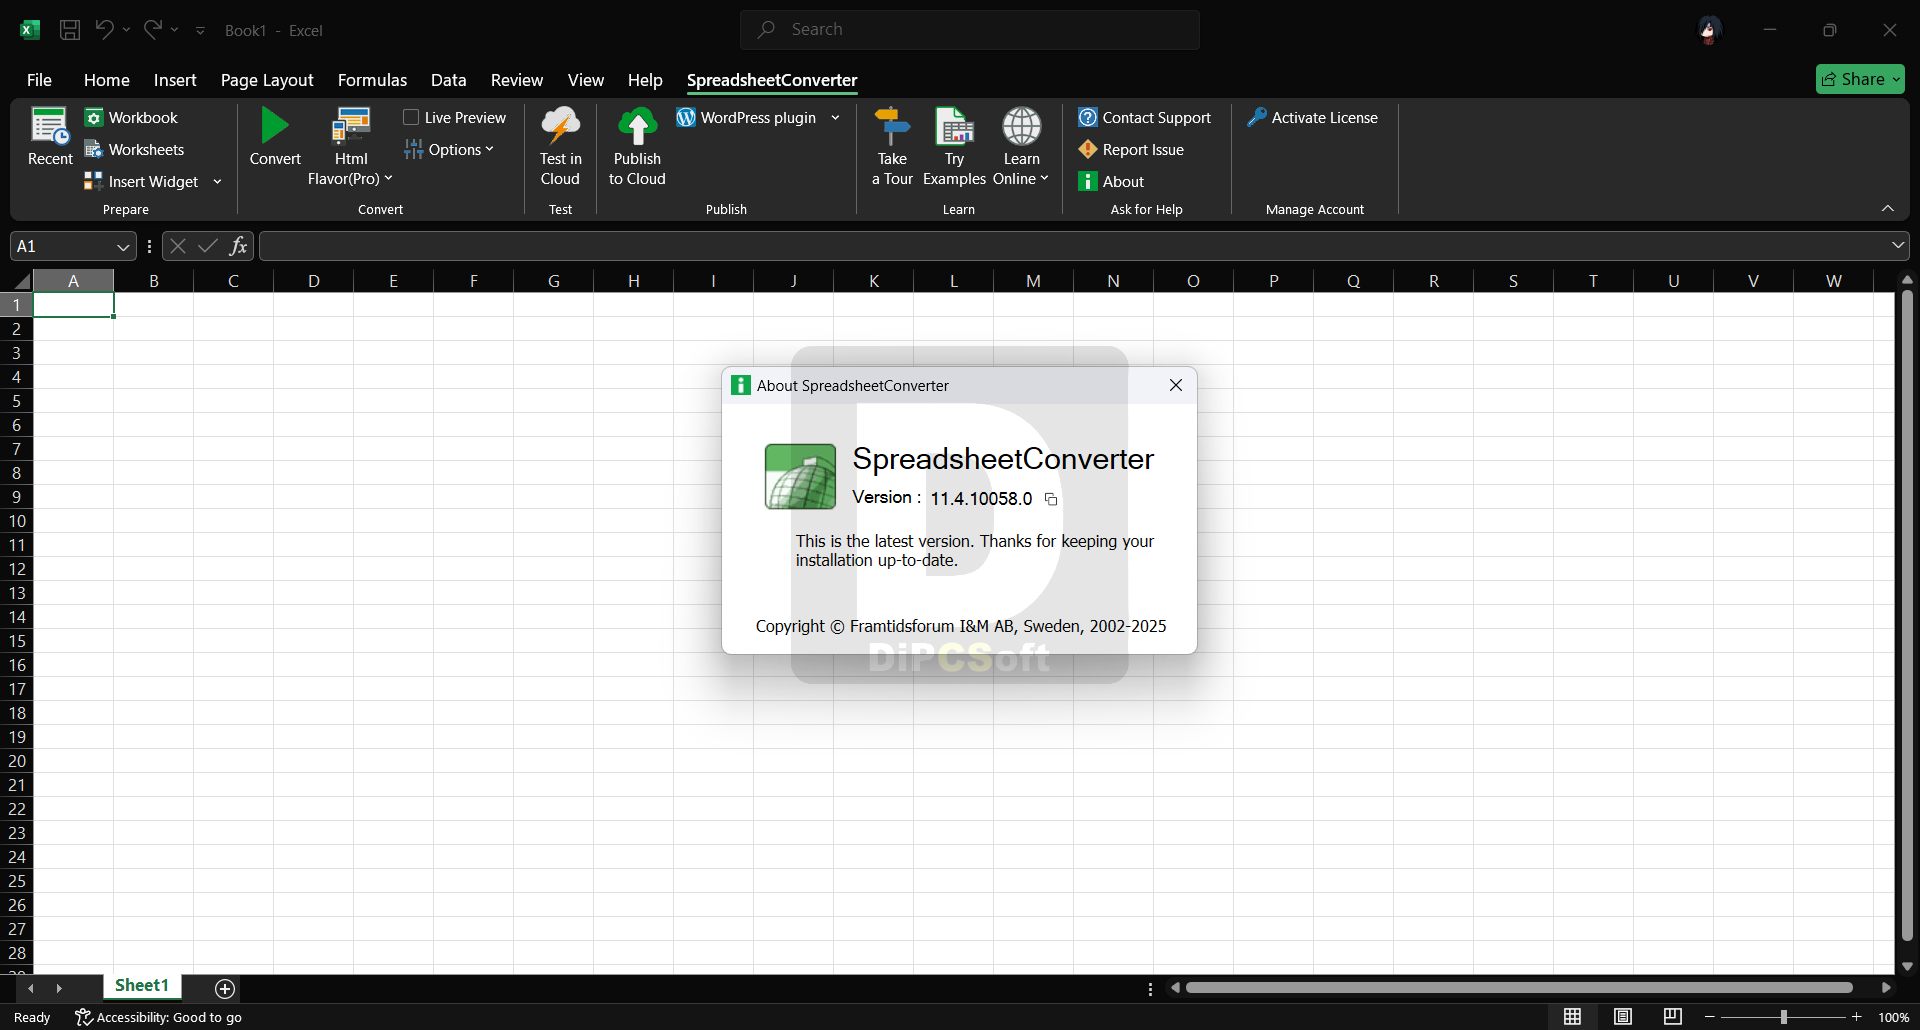Start Convert with the green arrow

(275, 137)
